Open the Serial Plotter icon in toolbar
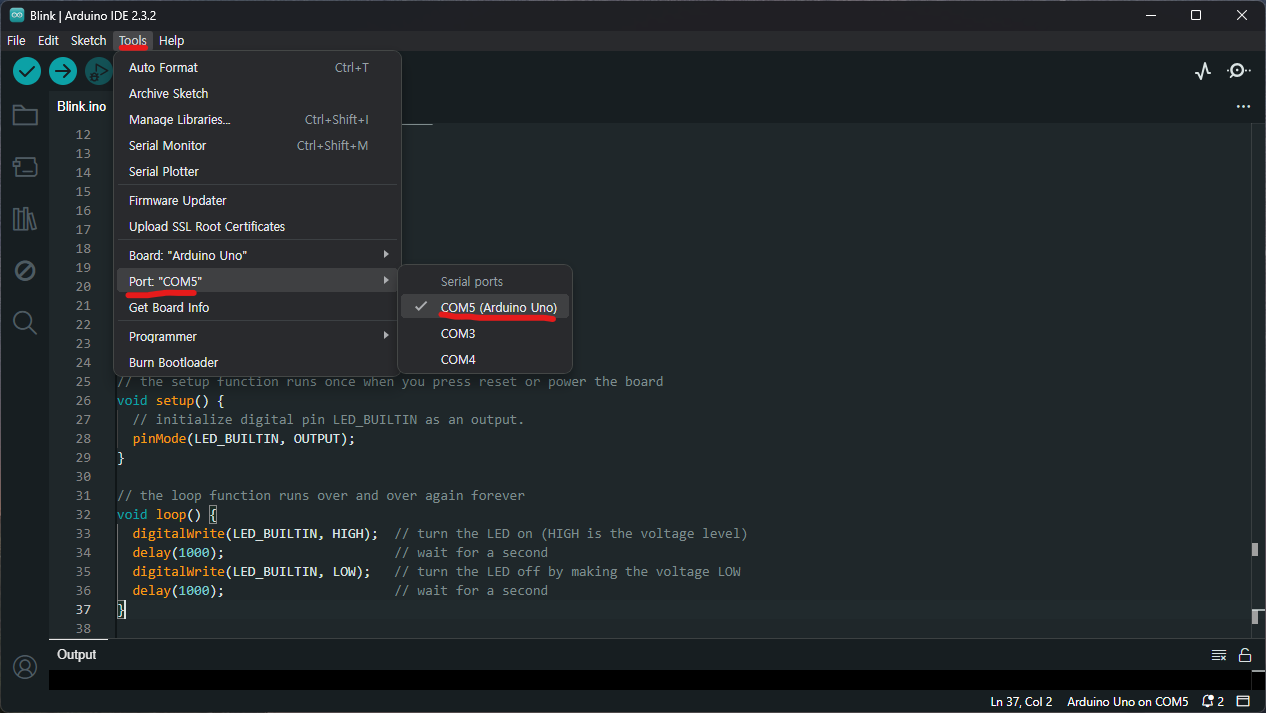1266x713 pixels. point(1203,71)
